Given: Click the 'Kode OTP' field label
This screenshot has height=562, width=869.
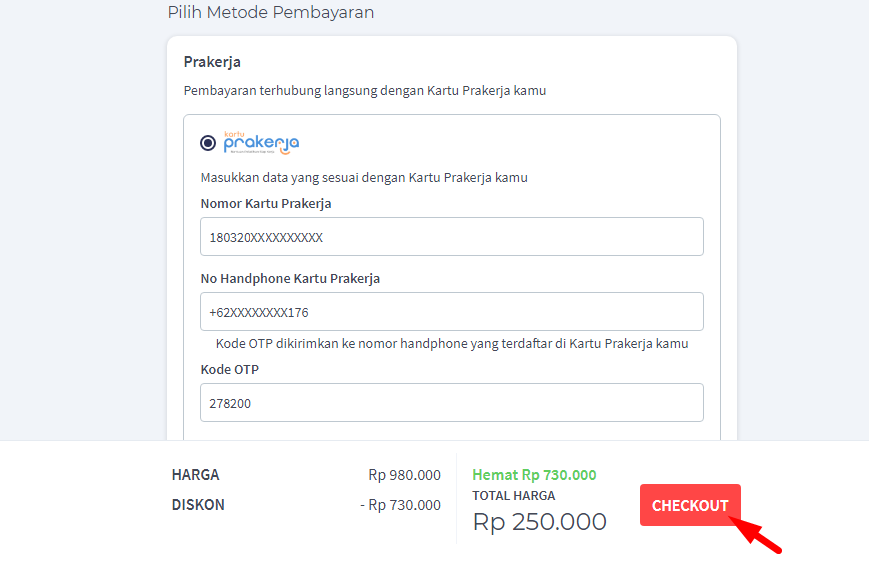Looking at the screenshot, I should click(x=230, y=370).
